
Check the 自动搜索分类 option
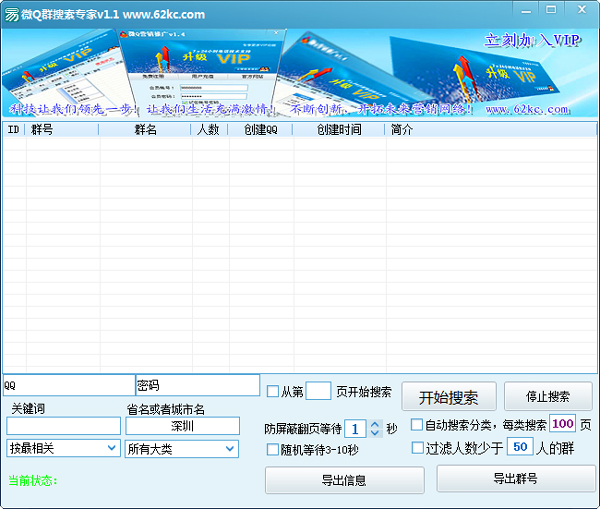coord(417,425)
